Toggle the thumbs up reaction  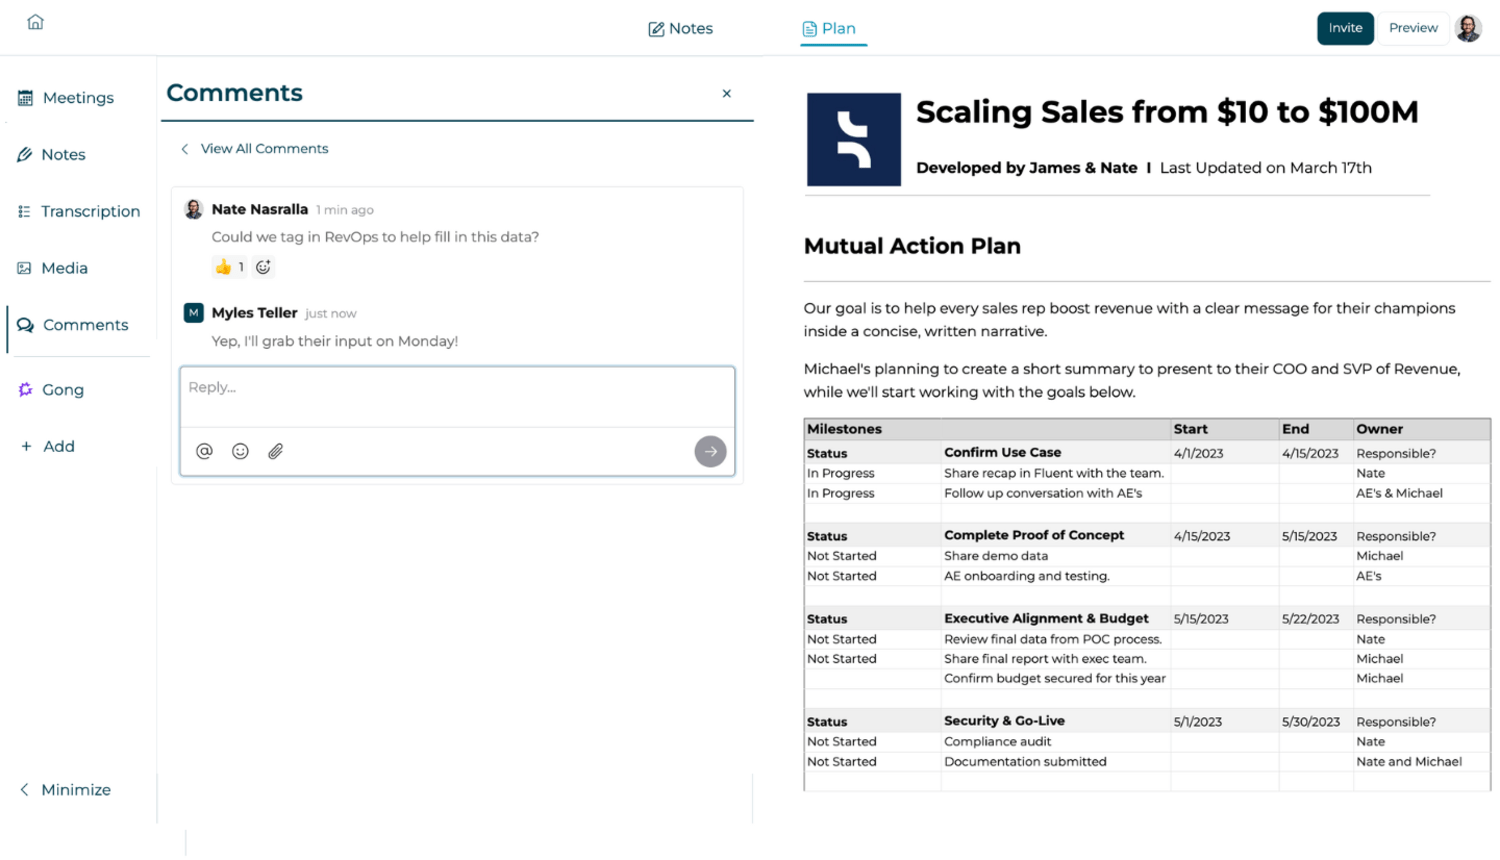click(229, 267)
